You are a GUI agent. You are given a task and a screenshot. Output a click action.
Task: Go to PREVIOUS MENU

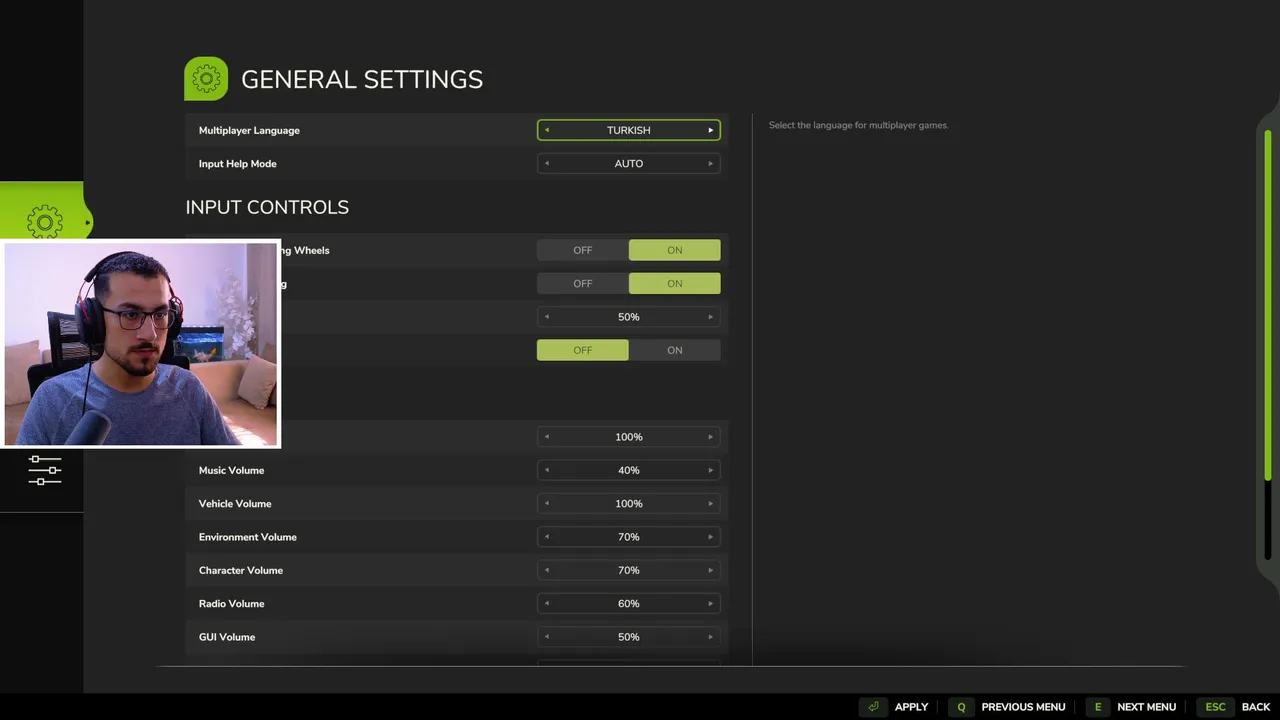click(1023, 707)
